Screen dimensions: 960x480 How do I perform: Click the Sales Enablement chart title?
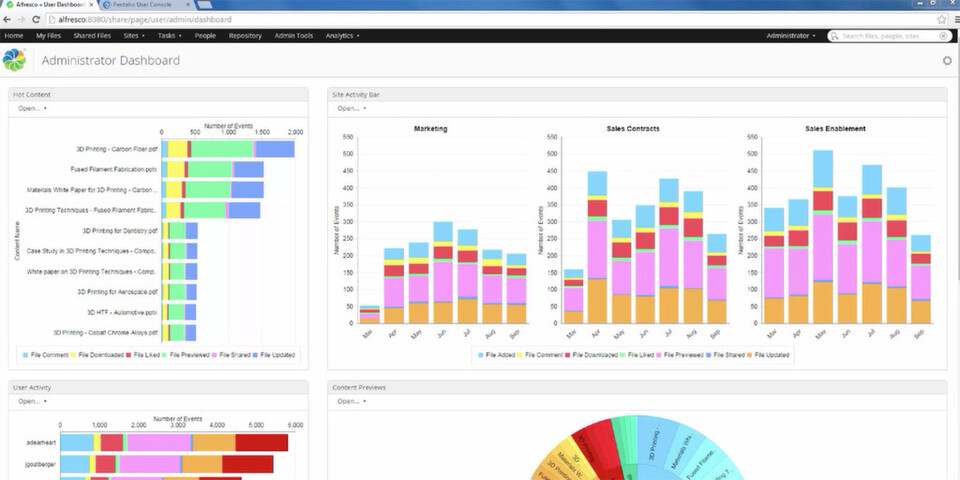tap(835, 129)
